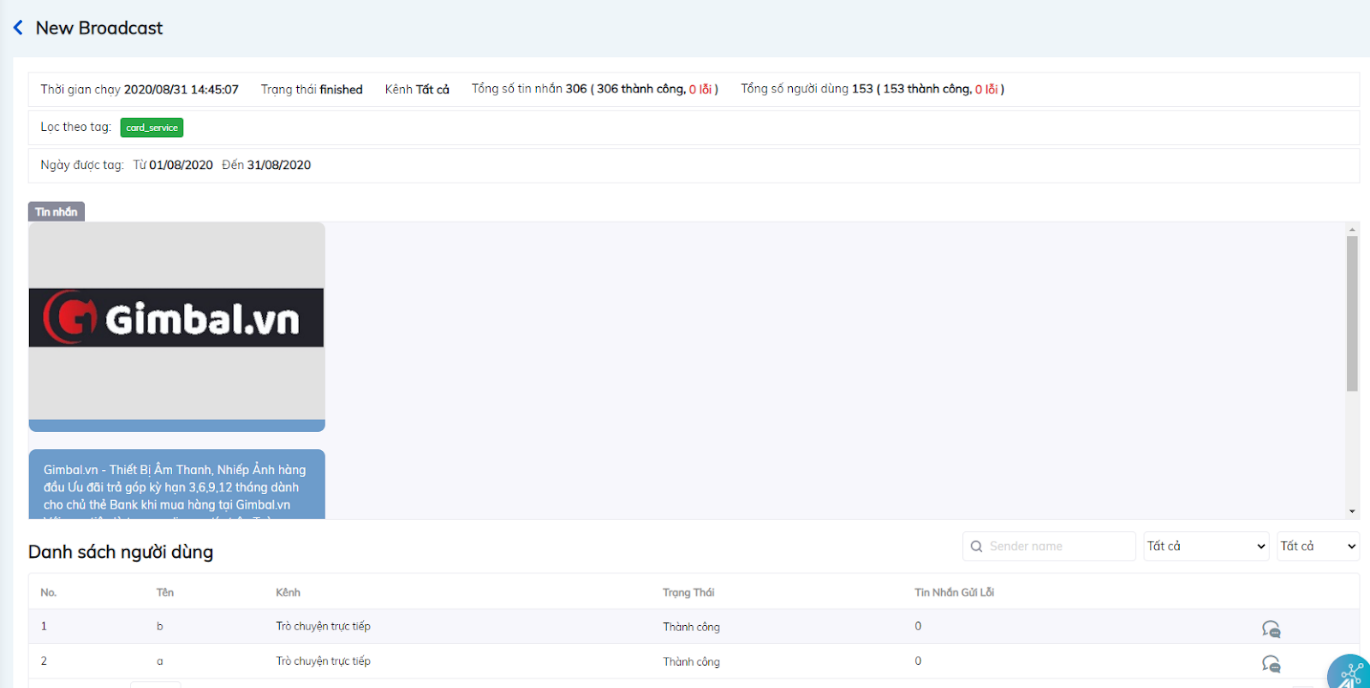
Task: Click start date 01/08/2020
Action: point(181,165)
